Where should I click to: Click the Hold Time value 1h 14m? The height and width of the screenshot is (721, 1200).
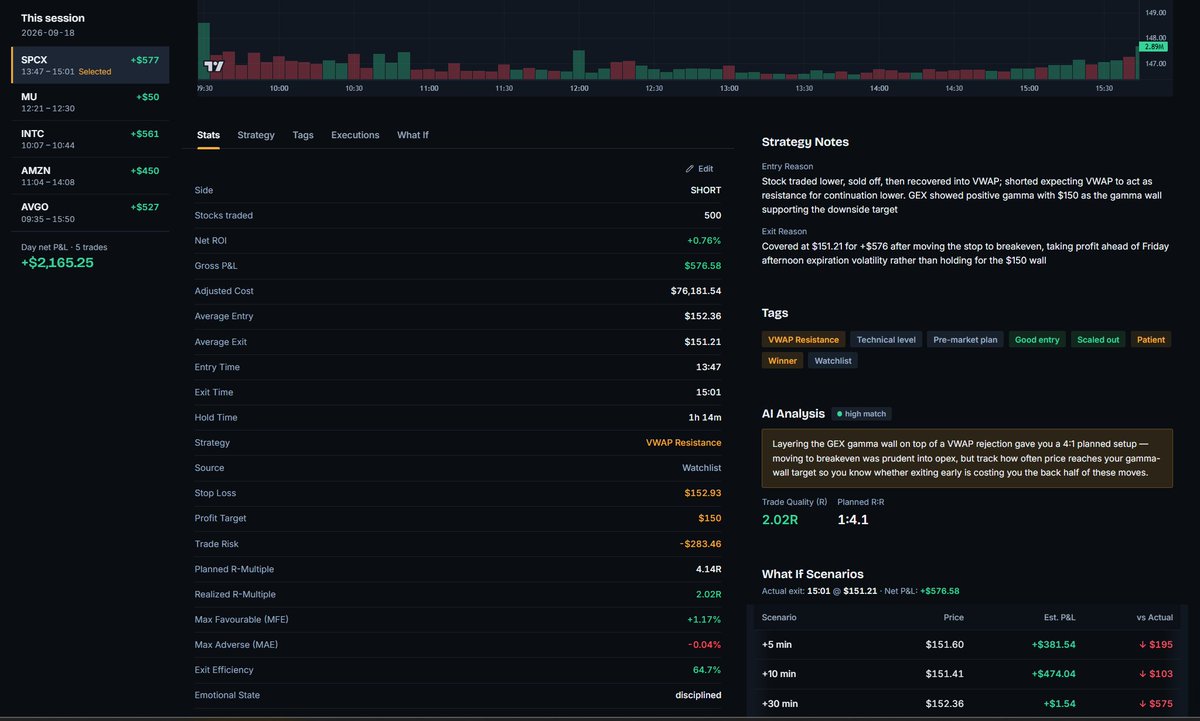tap(706, 417)
